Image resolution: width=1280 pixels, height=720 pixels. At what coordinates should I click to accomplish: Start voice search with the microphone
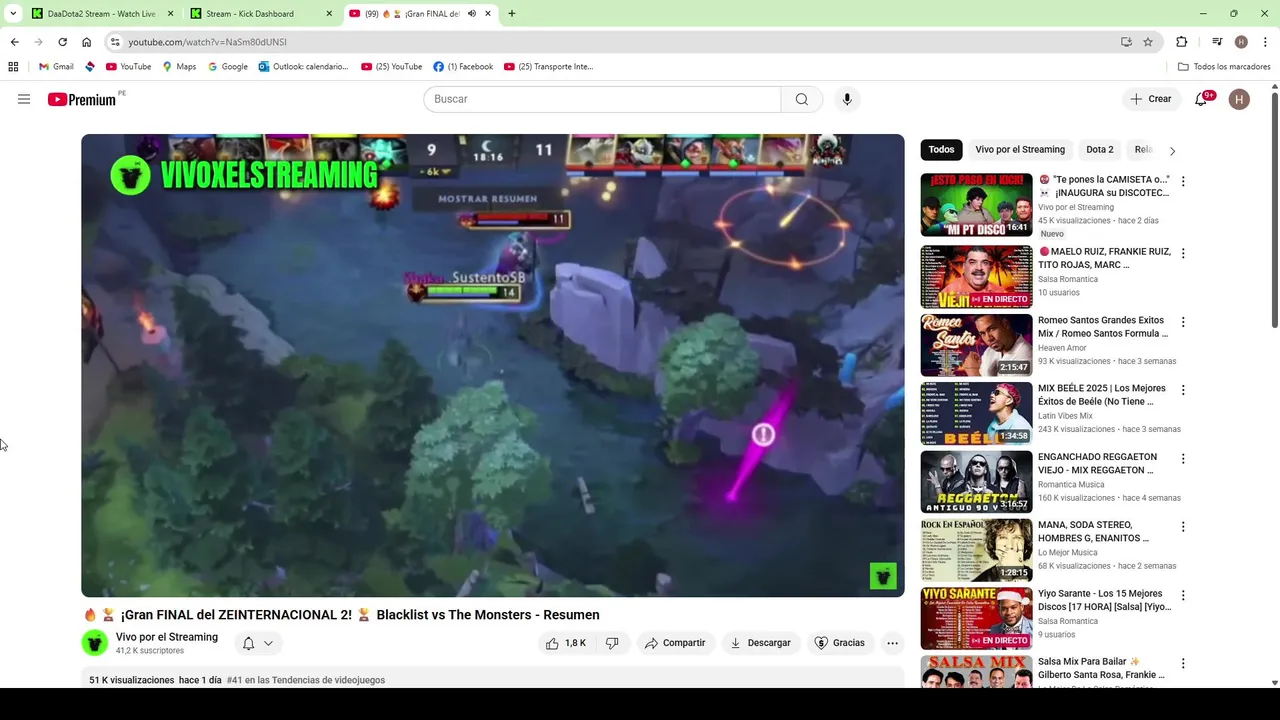847,99
